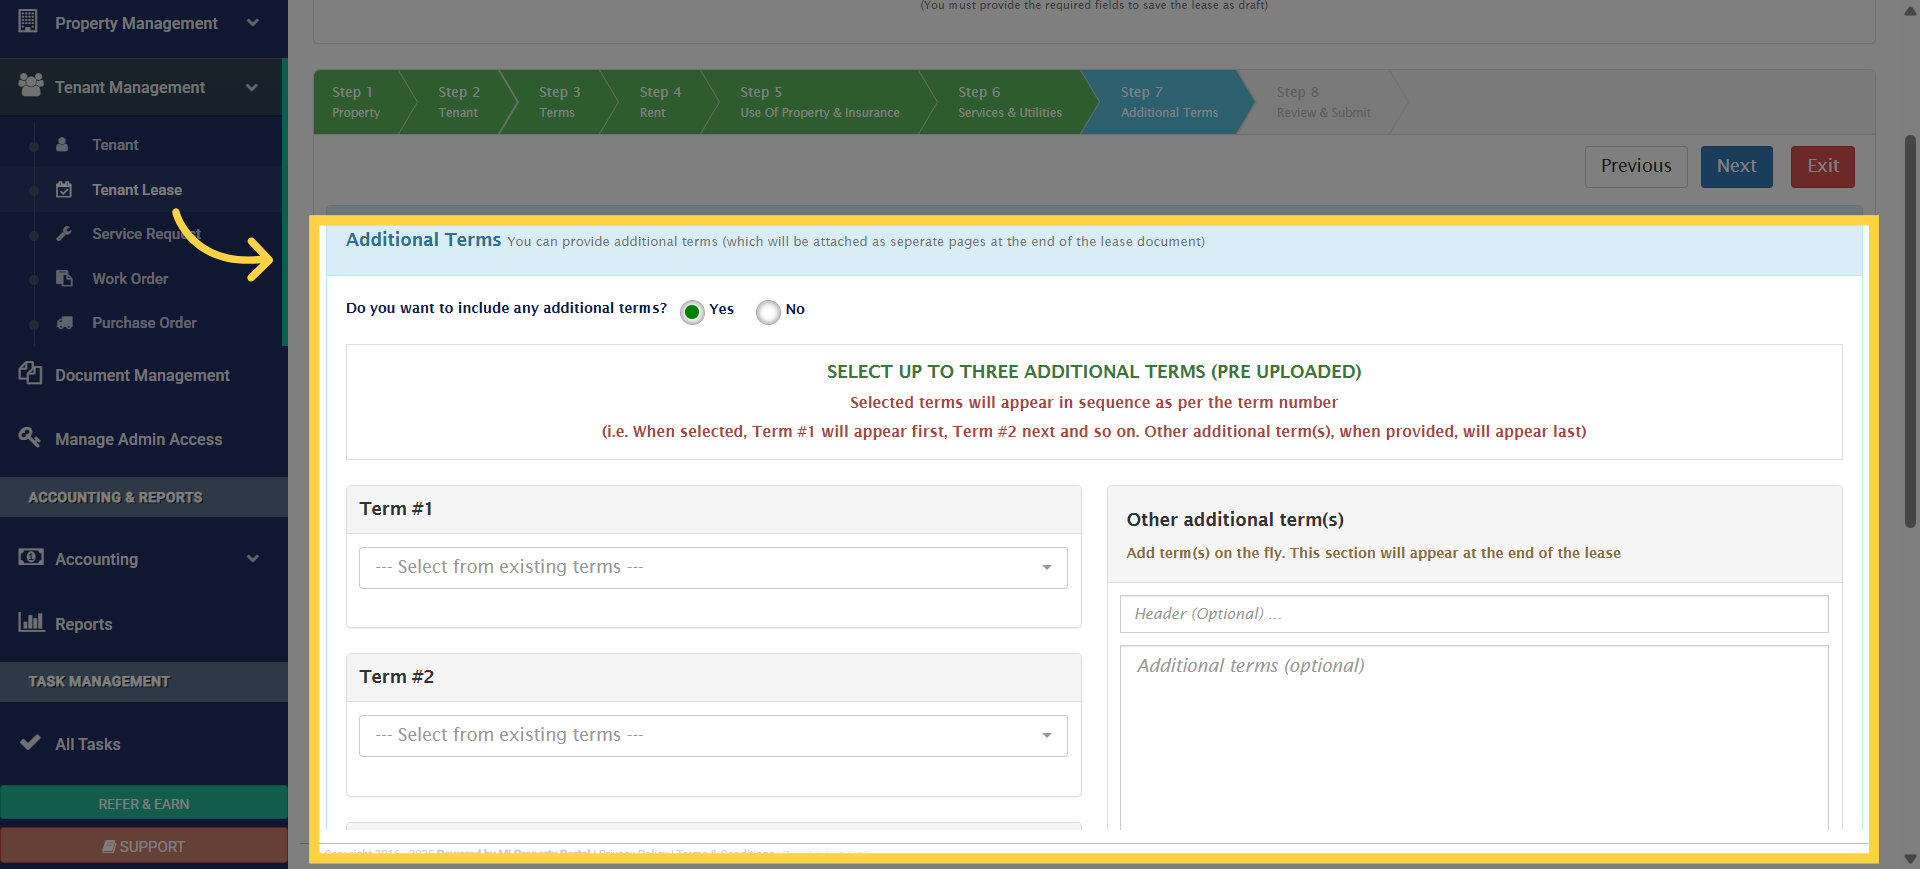
Task: Click the Manage Admin Access key icon
Action: coord(30,437)
